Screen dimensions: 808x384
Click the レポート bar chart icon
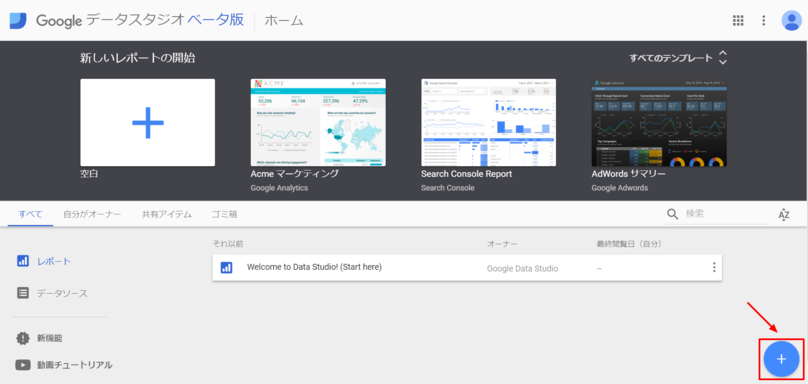pyautogui.click(x=23, y=261)
